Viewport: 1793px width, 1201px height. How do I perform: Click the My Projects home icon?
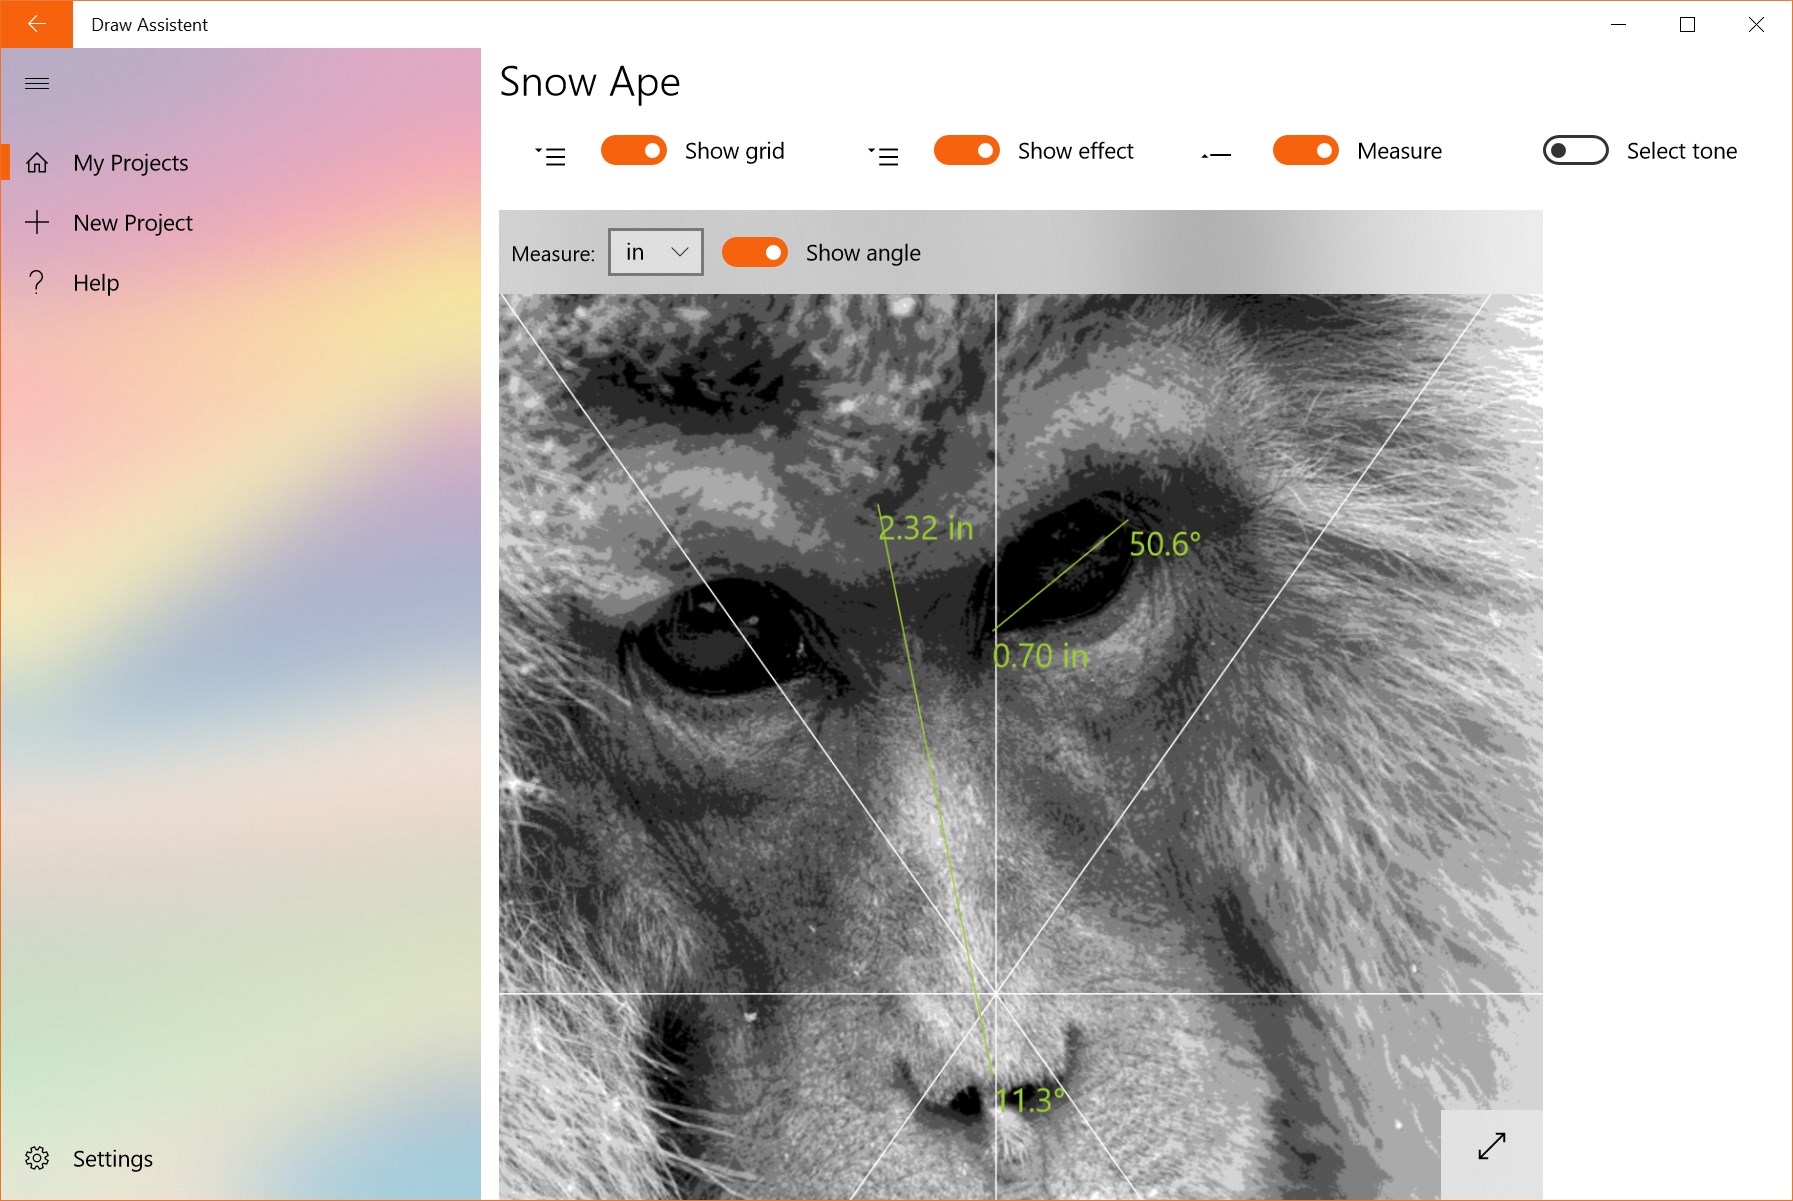(37, 163)
